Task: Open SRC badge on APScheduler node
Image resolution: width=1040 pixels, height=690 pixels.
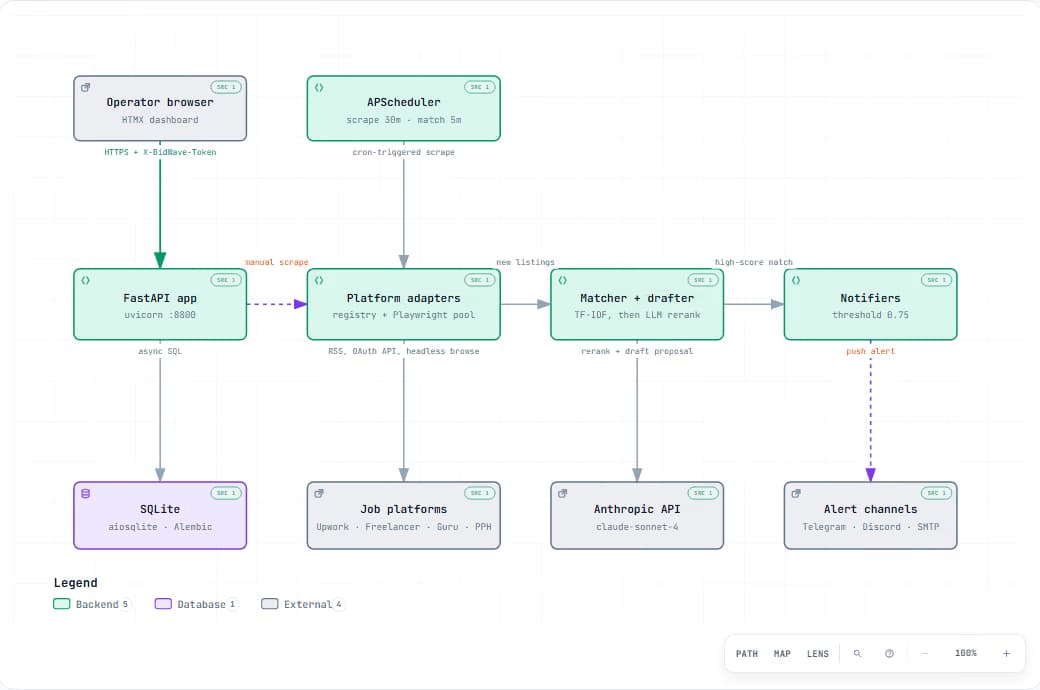Action: pyautogui.click(x=480, y=87)
